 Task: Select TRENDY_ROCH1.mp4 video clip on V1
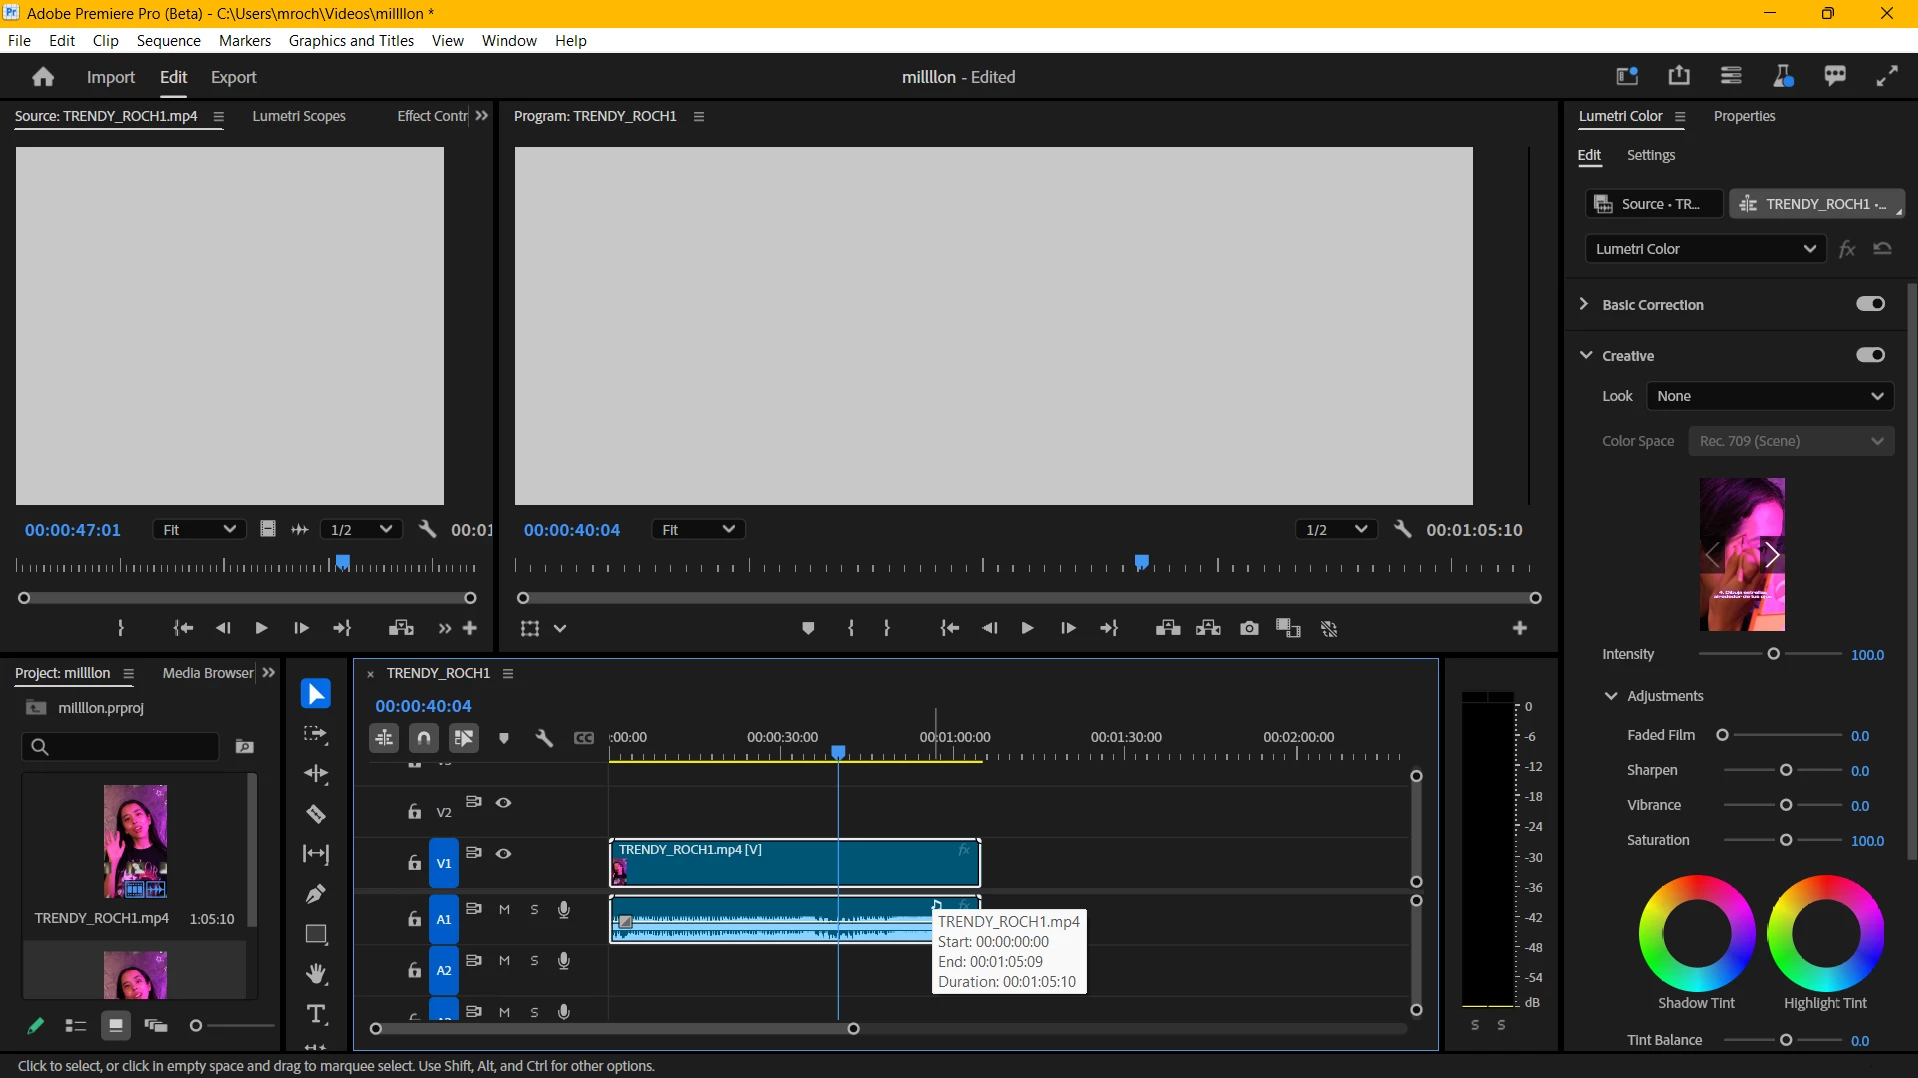[795, 863]
